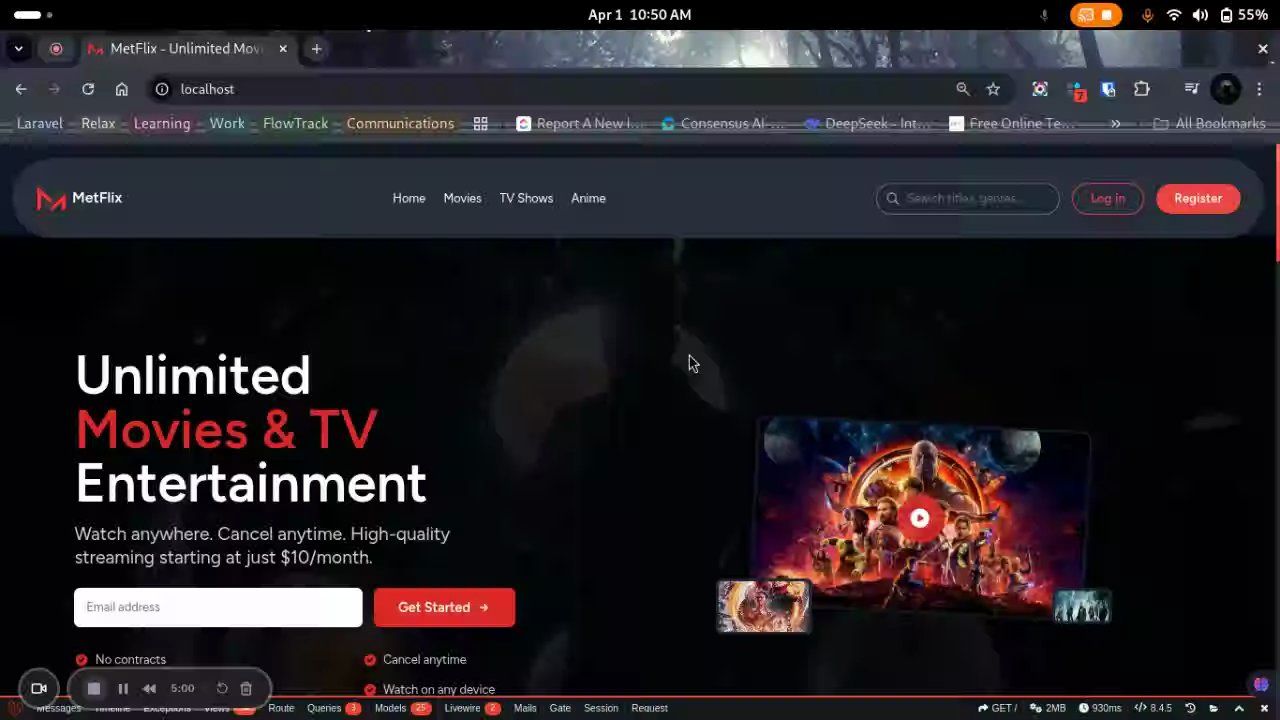Open the Queries debugbar tab

[333, 708]
